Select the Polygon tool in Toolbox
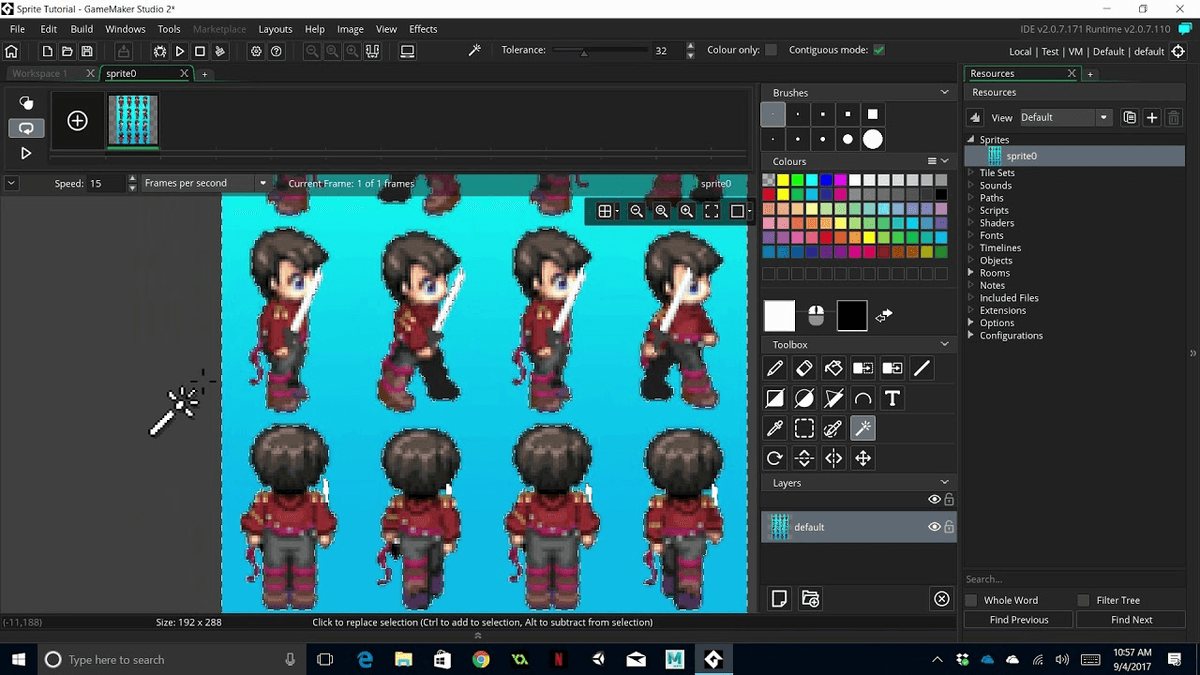The width and height of the screenshot is (1200, 675). 833,399
